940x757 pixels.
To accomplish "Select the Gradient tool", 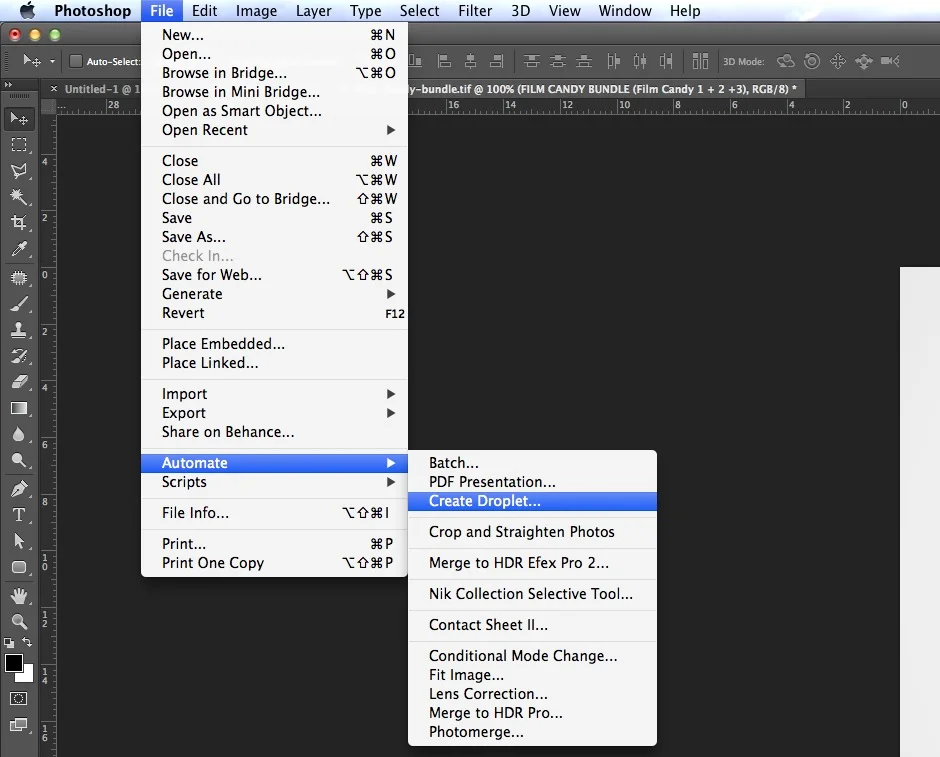I will pos(19,408).
